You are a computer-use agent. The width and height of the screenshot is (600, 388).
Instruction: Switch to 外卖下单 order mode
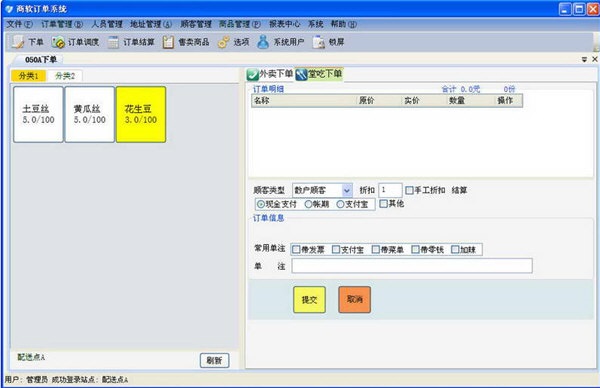tap(269, 74)
